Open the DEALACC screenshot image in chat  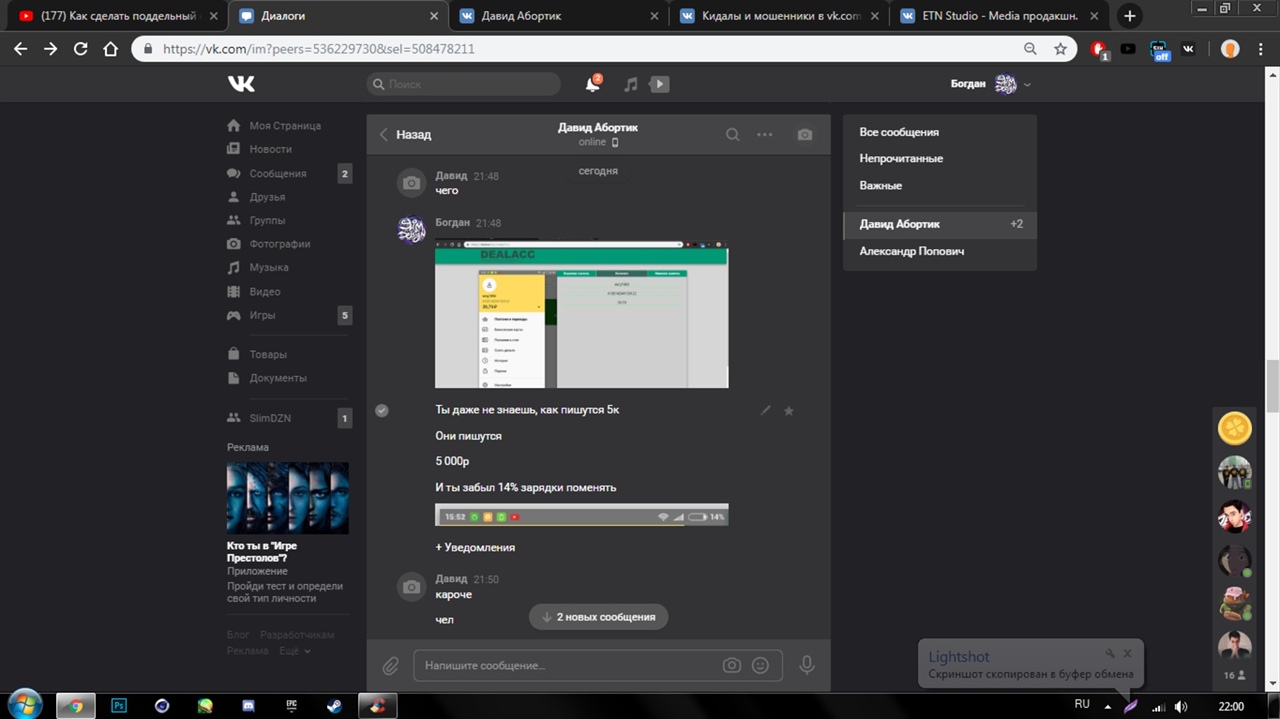581,315
